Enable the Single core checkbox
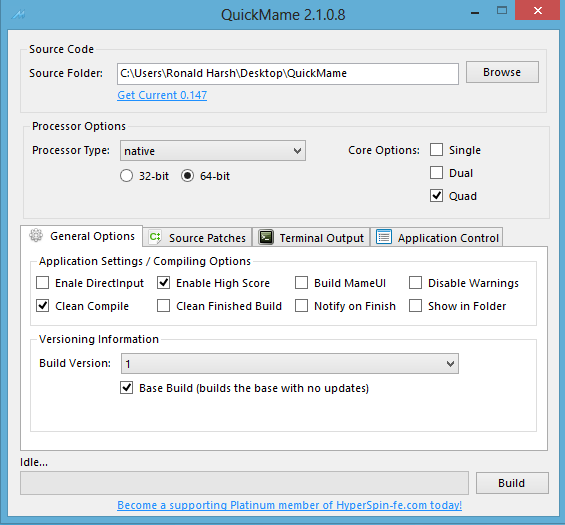 (436, 150)
